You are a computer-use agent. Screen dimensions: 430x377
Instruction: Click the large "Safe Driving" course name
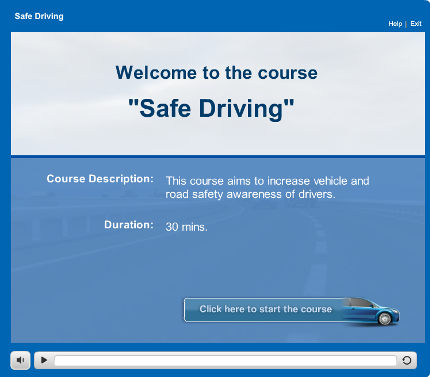(211, 108)
